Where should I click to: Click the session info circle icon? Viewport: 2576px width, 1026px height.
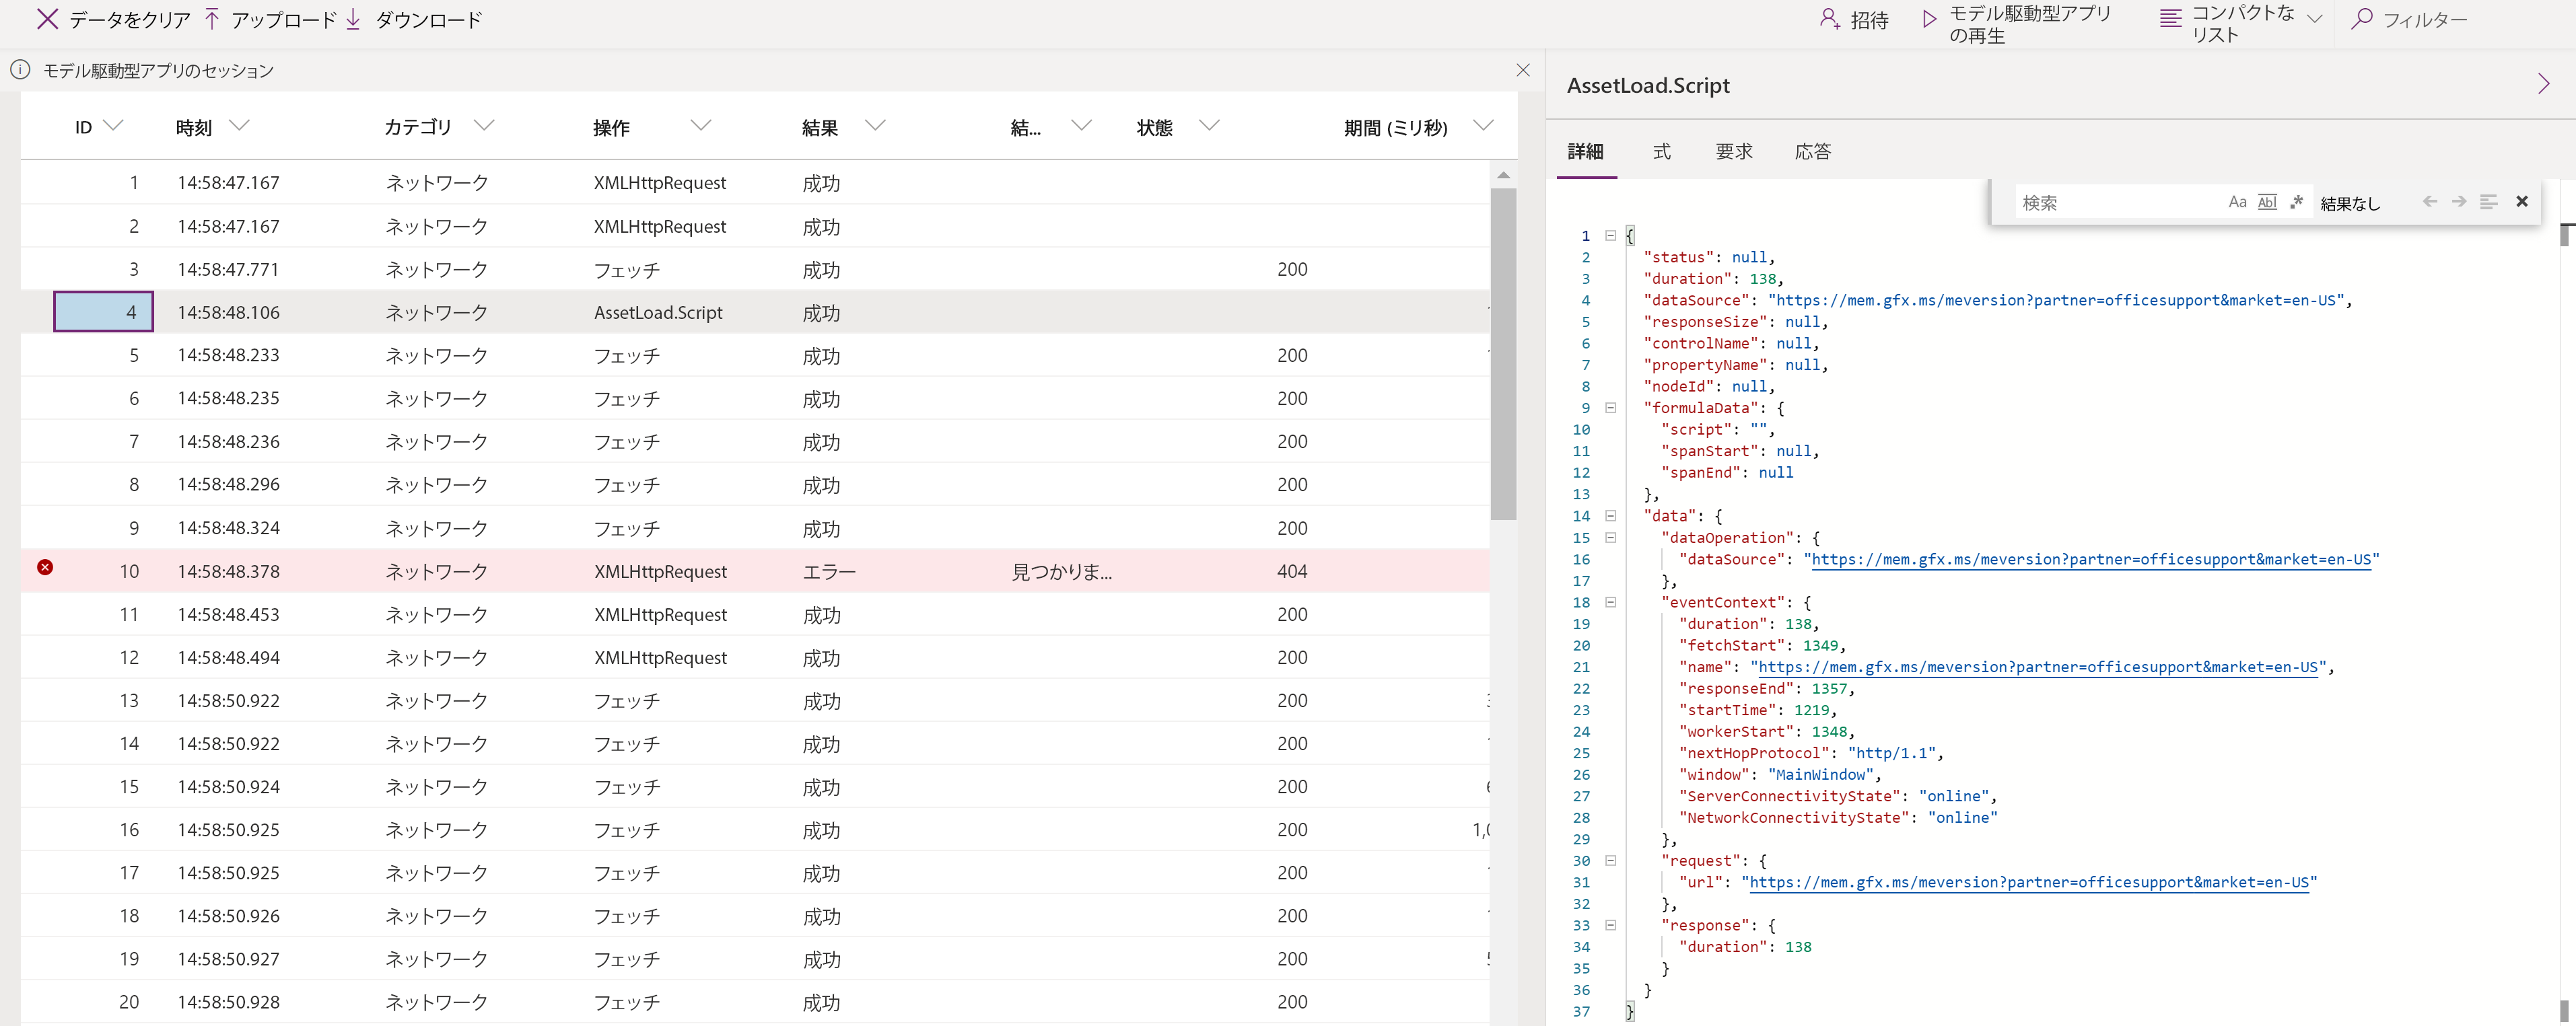pyautogui.click(x=20, y=70)
